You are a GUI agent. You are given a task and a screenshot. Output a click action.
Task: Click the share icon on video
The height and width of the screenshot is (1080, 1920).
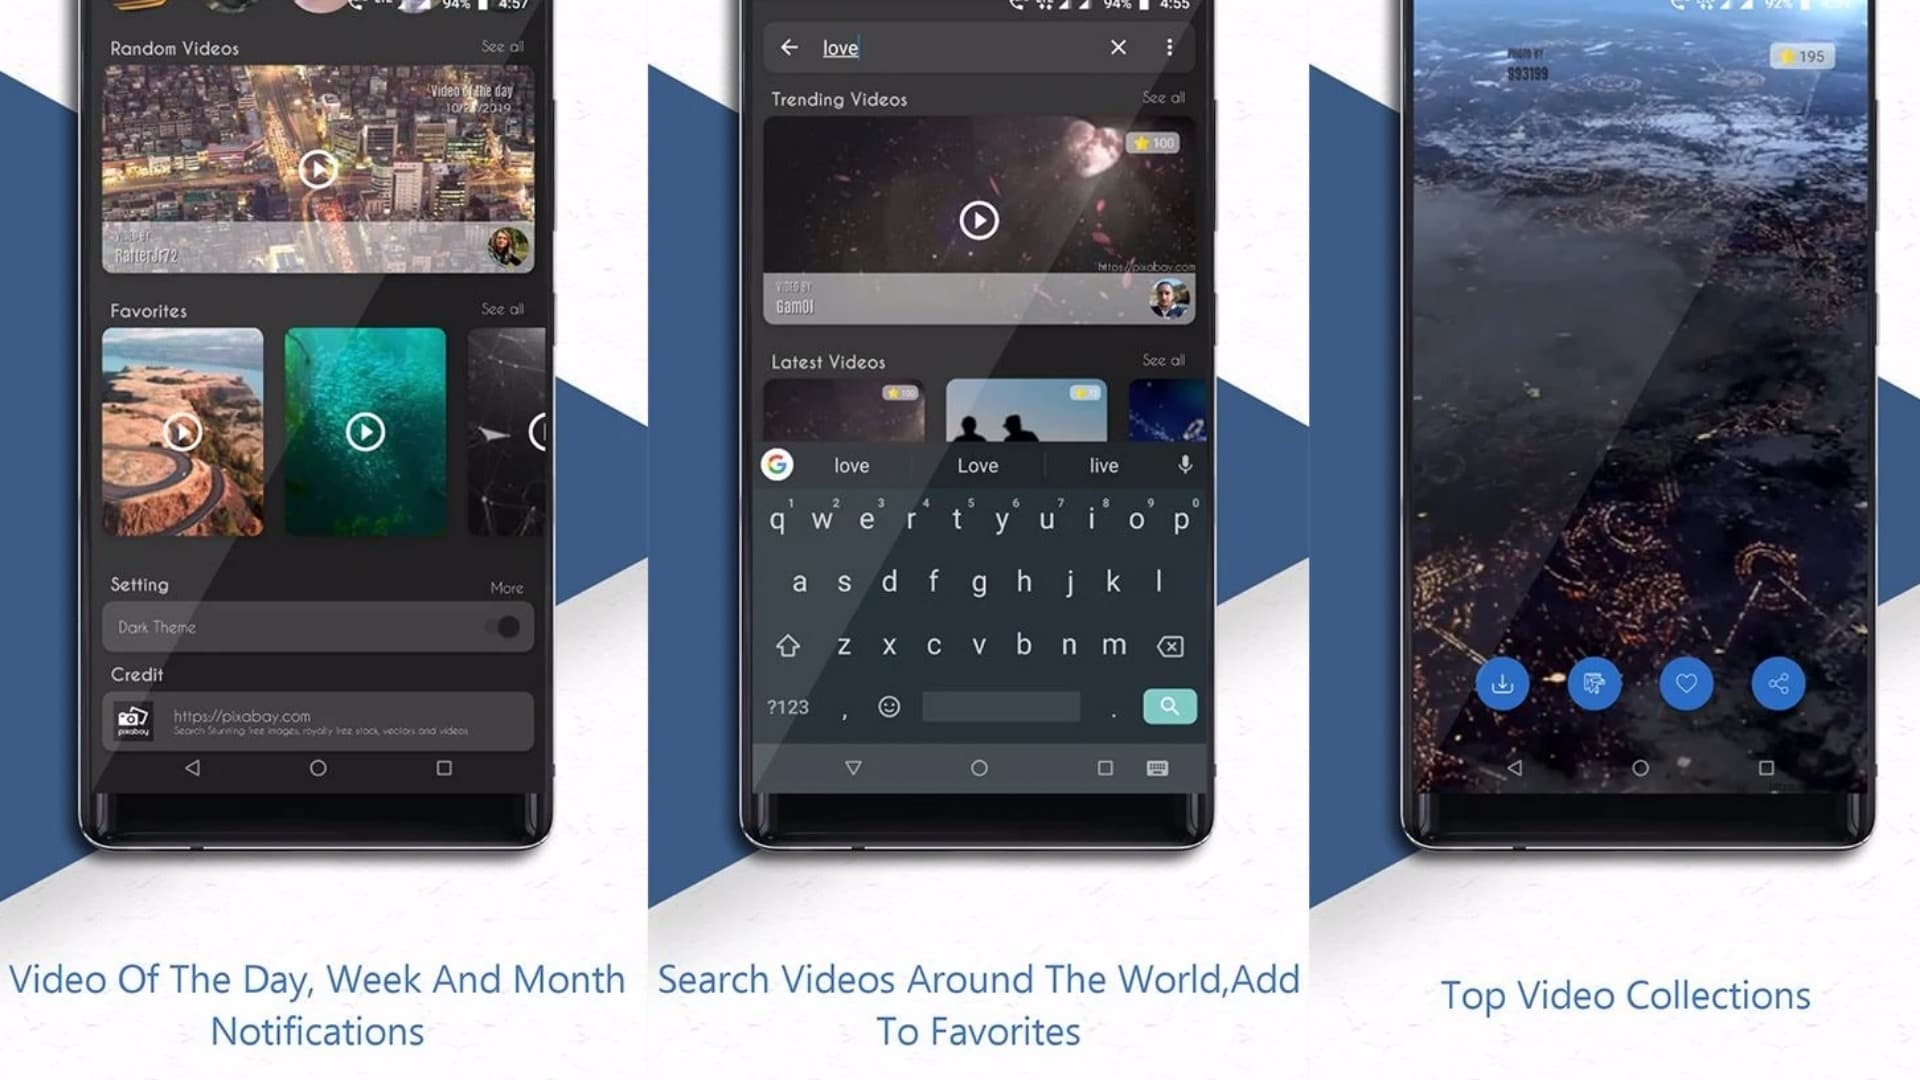[x=1778, y=683]
